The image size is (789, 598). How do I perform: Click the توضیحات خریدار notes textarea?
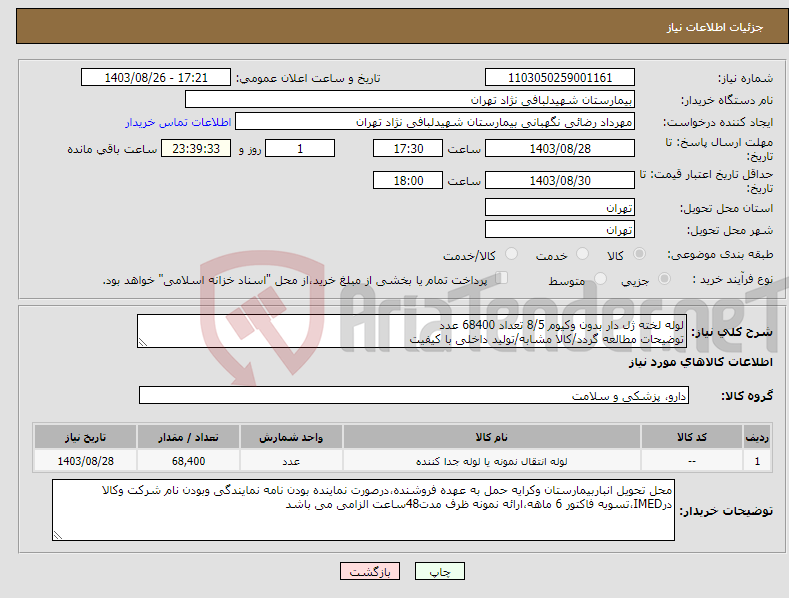(363, 510)
